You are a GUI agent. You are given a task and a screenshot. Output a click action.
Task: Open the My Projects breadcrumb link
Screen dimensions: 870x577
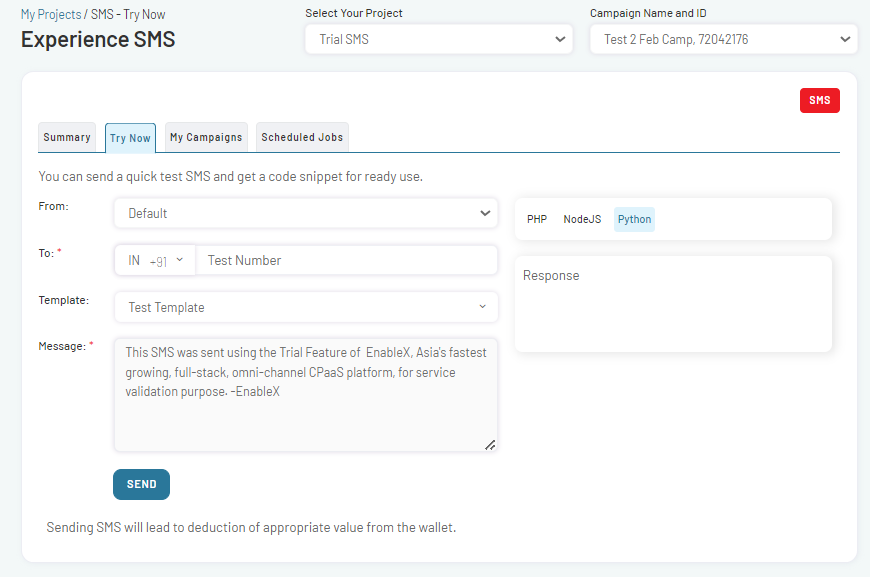51,14
